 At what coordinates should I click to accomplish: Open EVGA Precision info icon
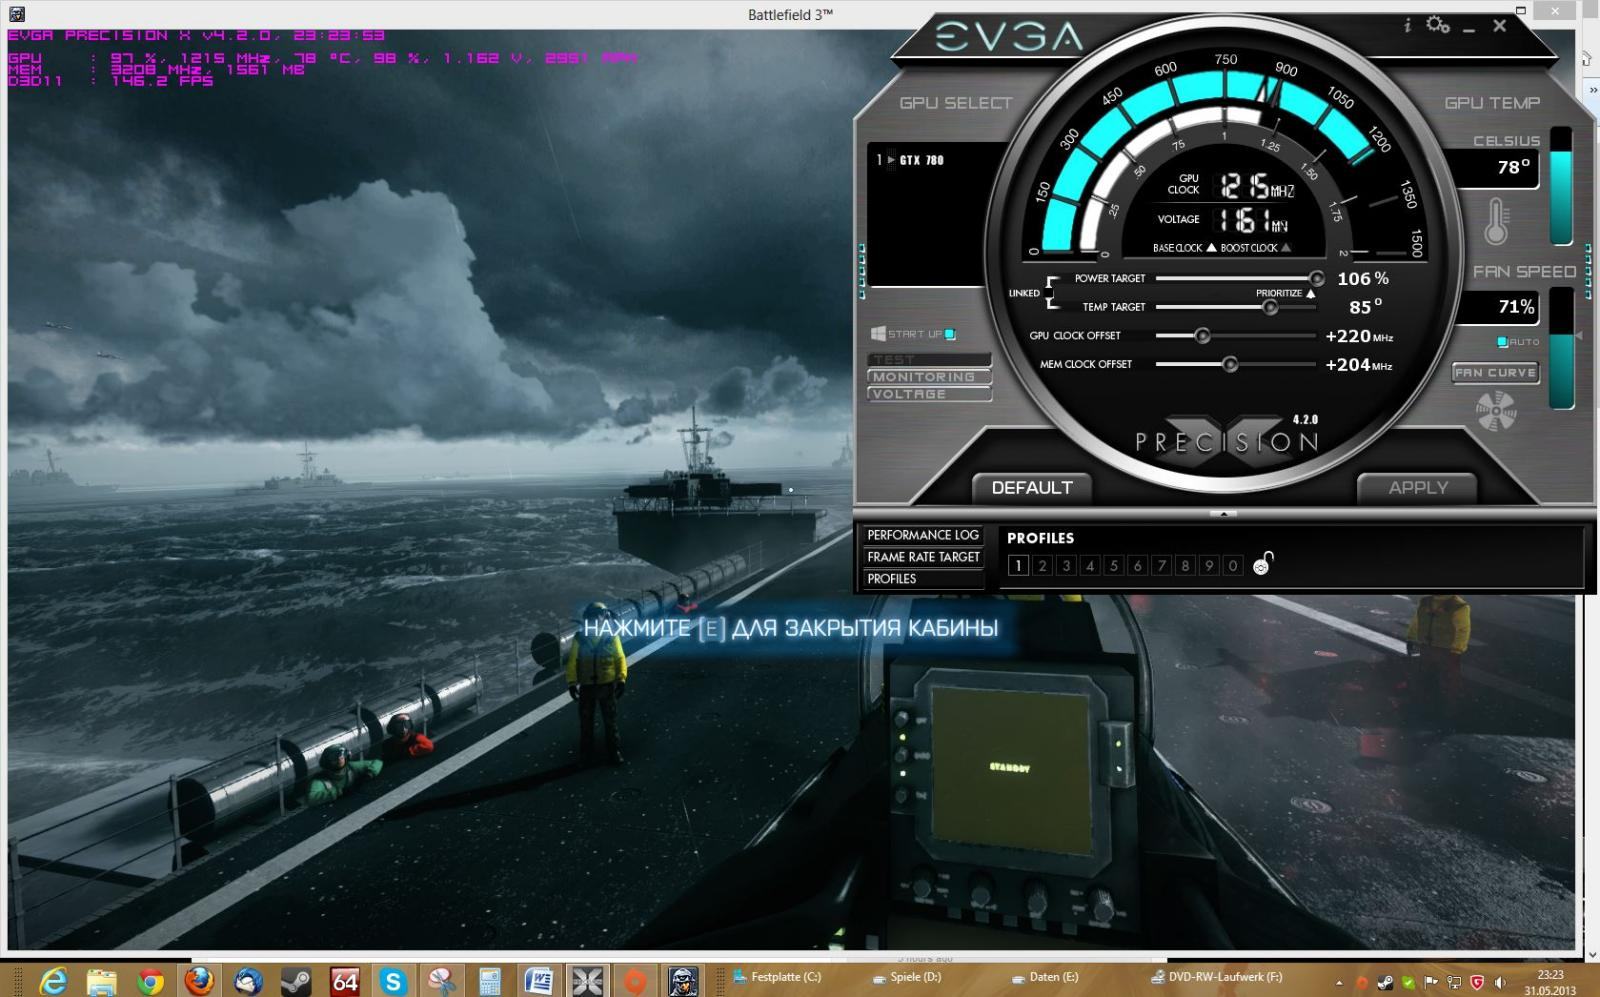coord(1407,26)
